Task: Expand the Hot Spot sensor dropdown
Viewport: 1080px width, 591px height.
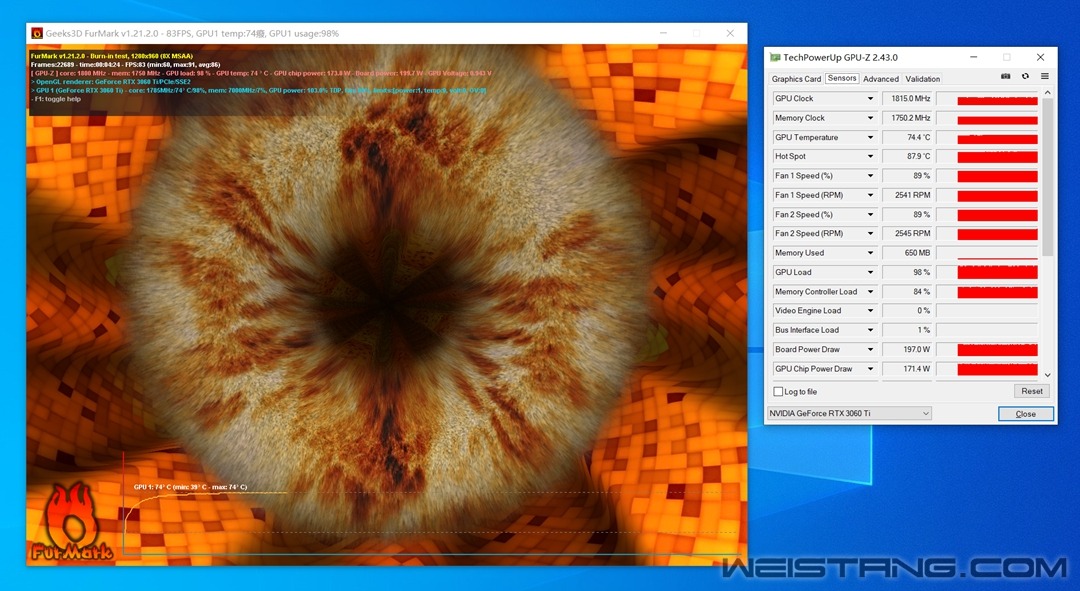Action: (x=870, y=156)
